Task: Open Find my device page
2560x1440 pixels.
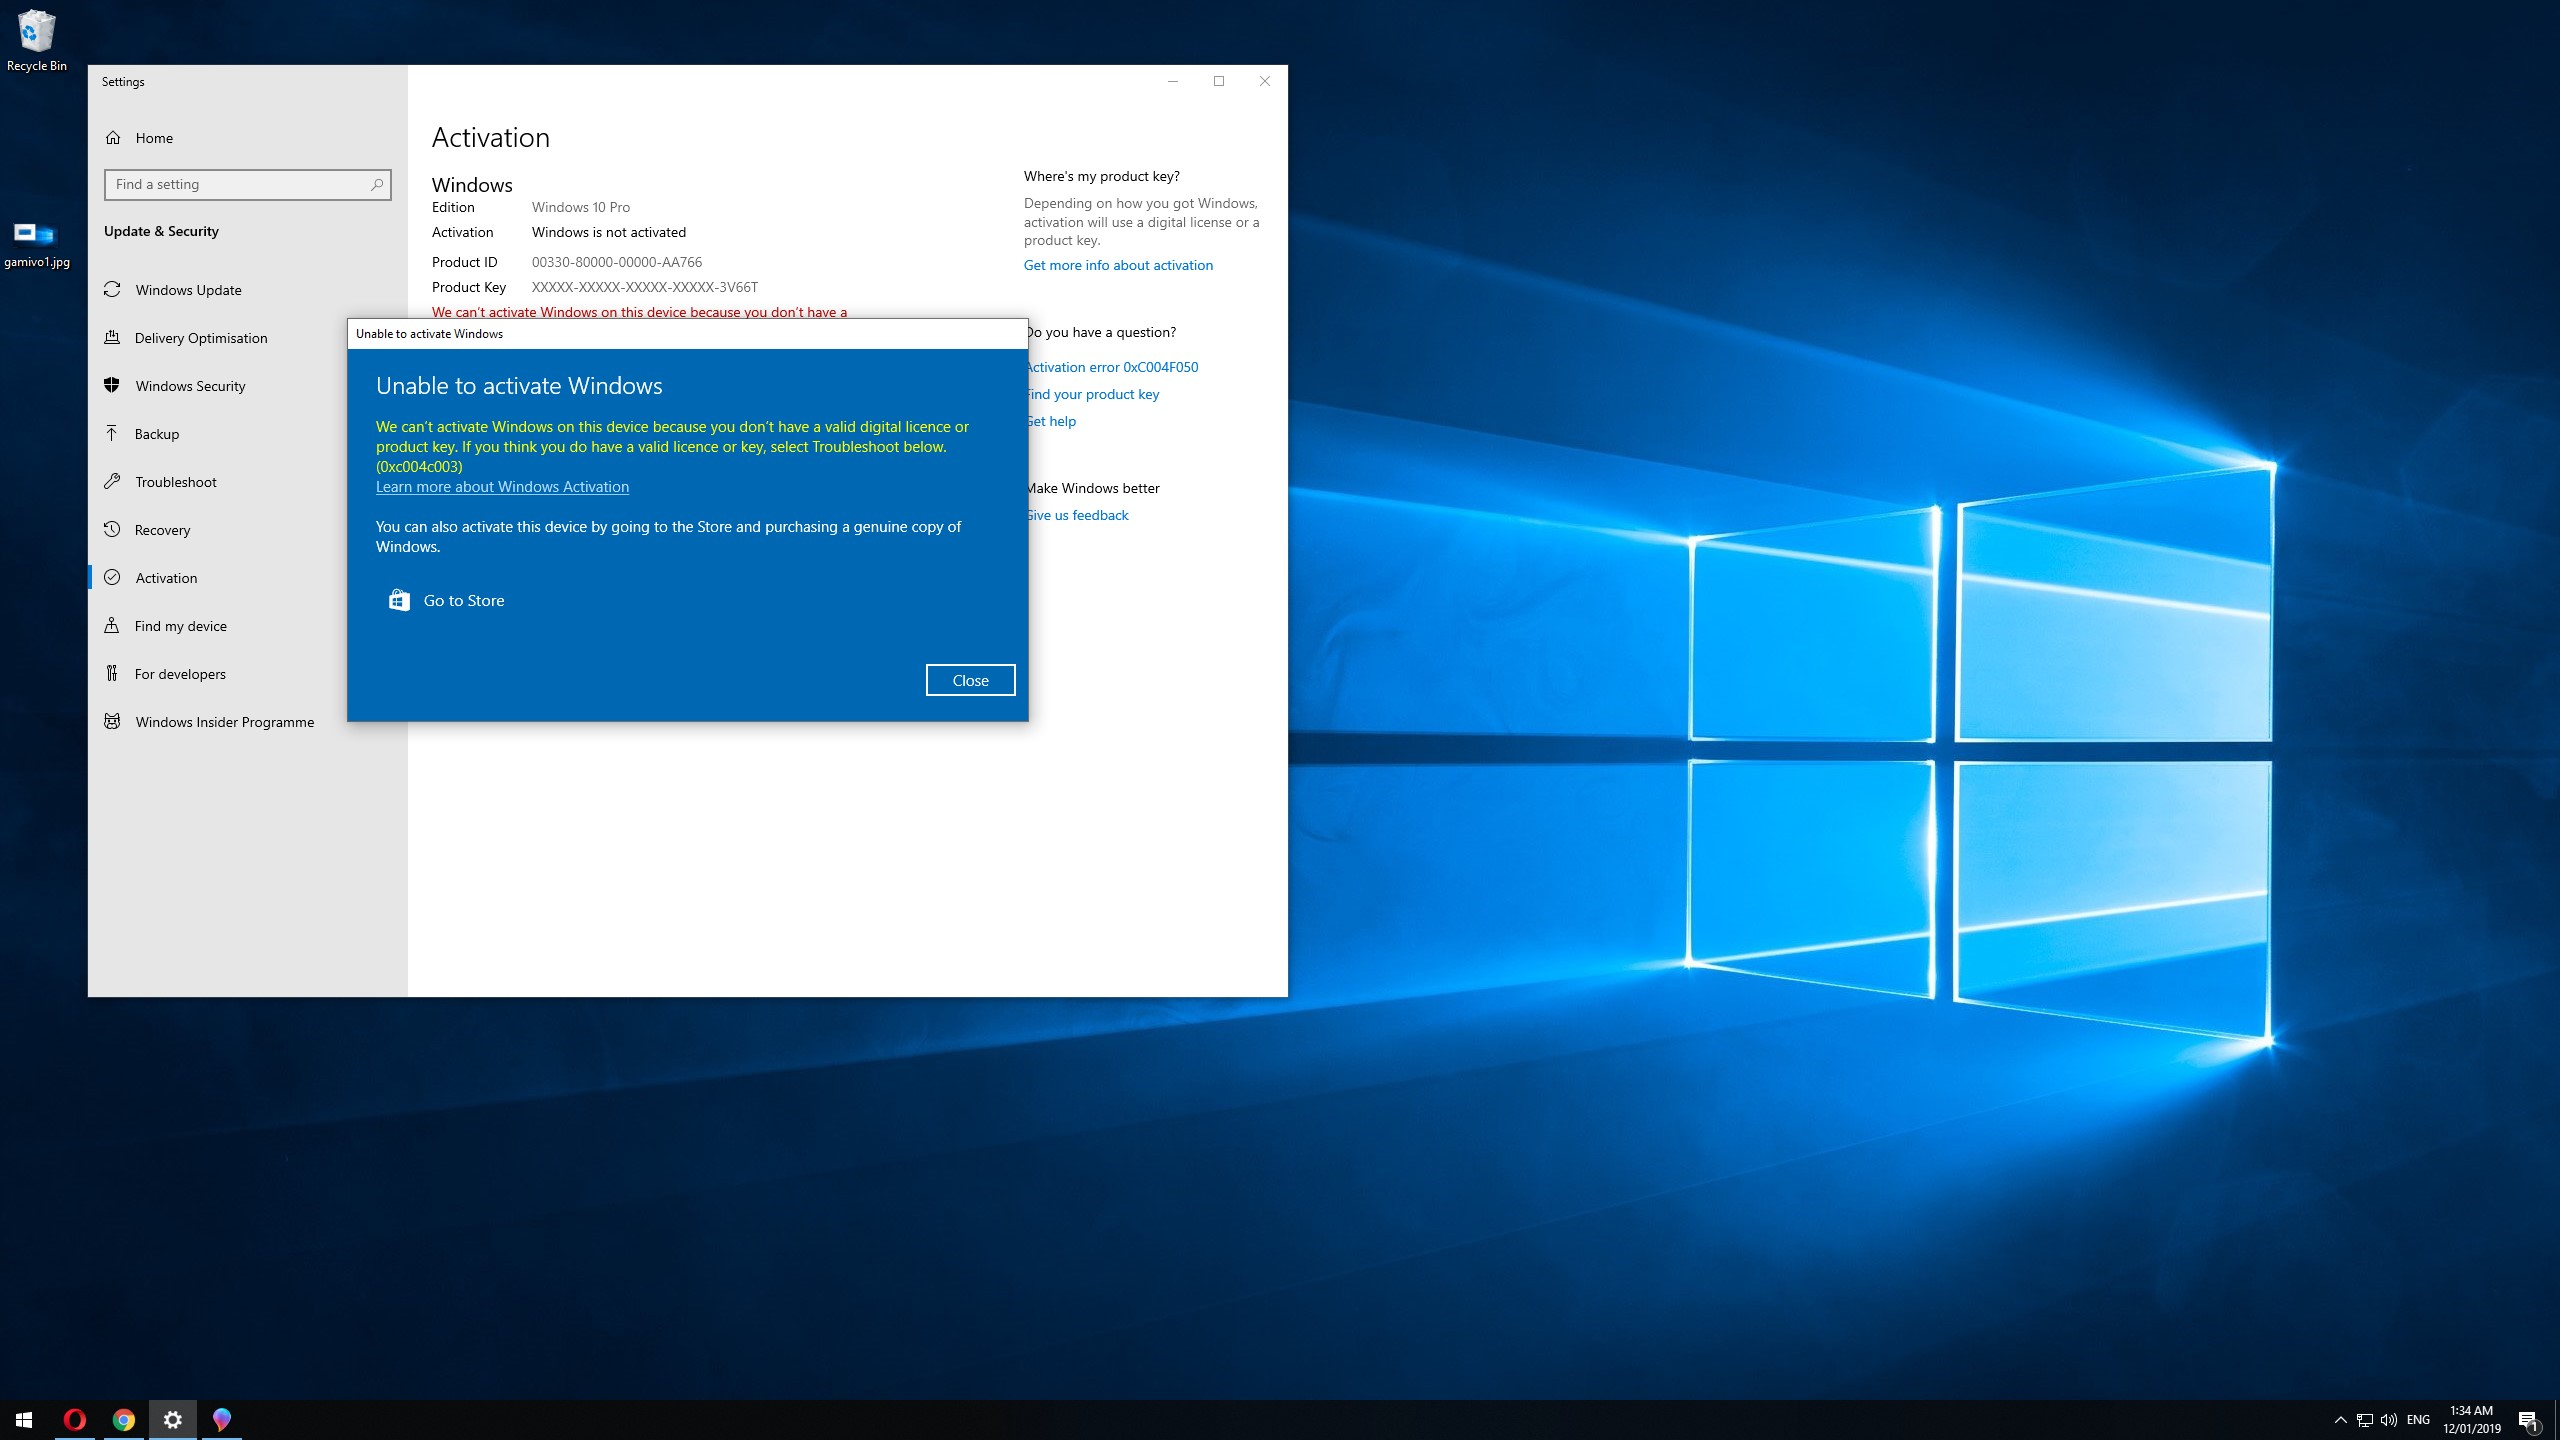Action: pyautogui.click(x=180, y=626)
